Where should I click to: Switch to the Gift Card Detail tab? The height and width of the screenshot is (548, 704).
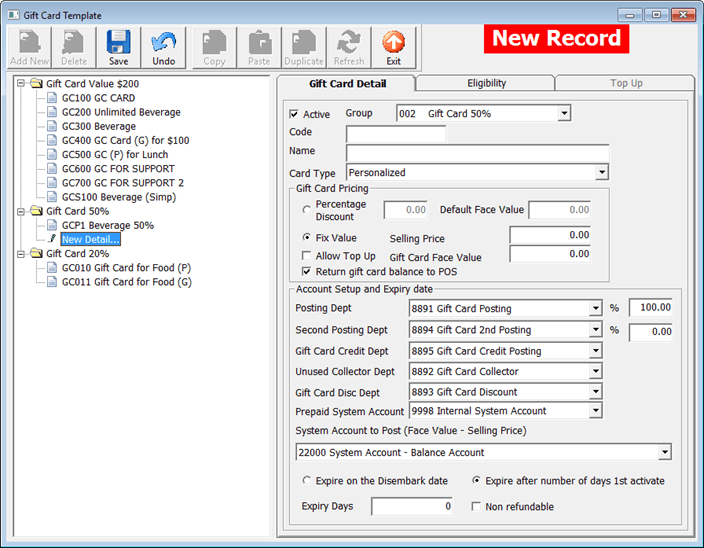(x=347, y=83)
